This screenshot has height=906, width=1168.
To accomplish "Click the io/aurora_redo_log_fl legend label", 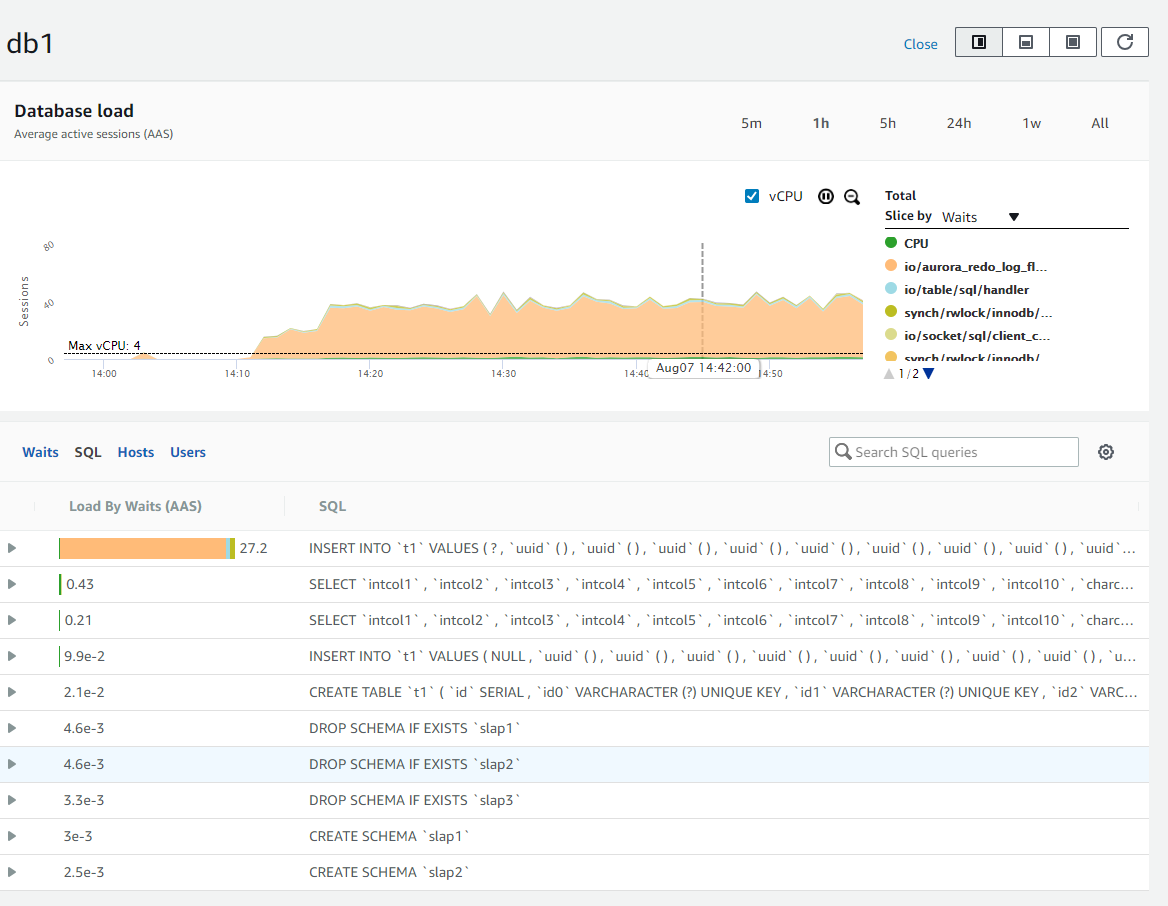I will click(976, 267).
